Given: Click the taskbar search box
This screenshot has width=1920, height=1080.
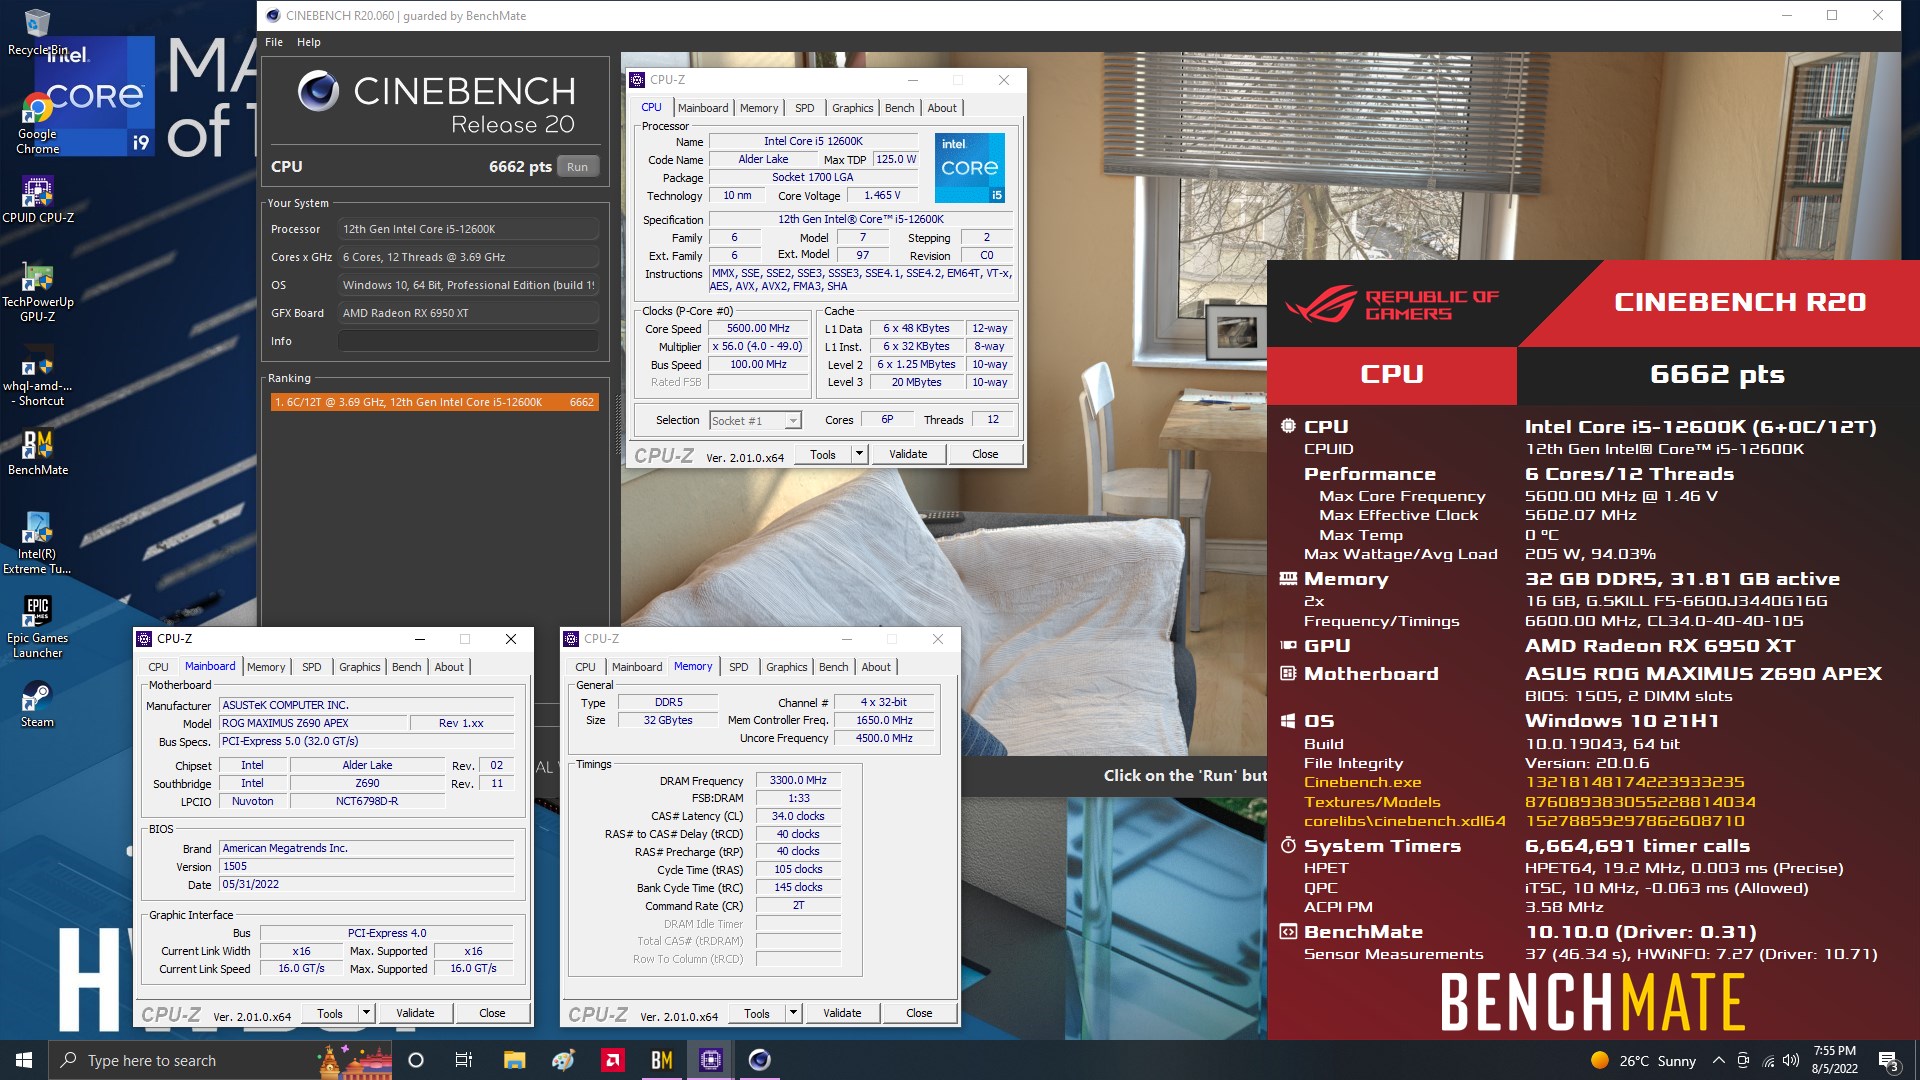Looking at the screenshot, I should point(220,1060).
